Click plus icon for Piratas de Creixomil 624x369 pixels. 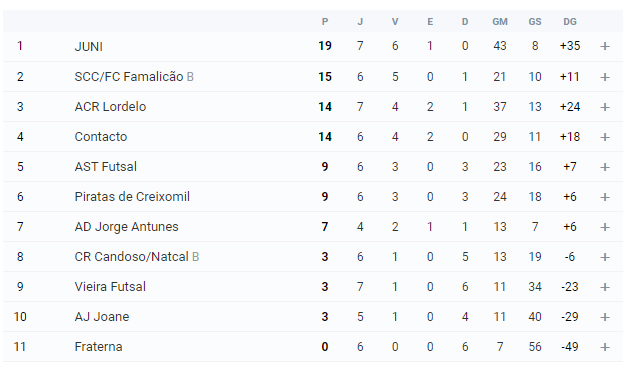click(605, 197)
